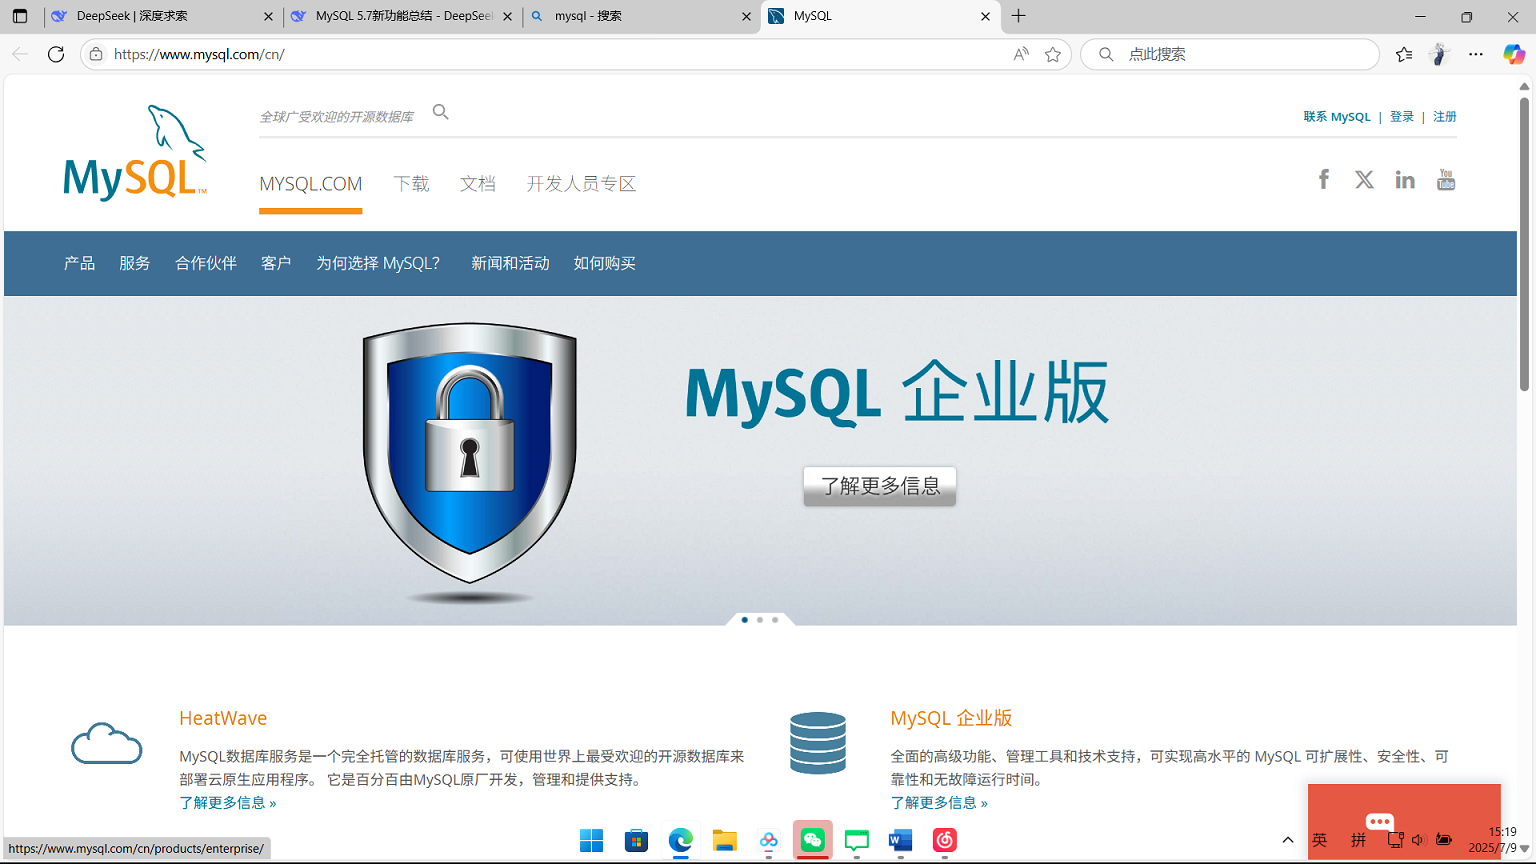Screen dimensions: 1536x864
Task: Select the second carousel dot
Action: [759, 619]
